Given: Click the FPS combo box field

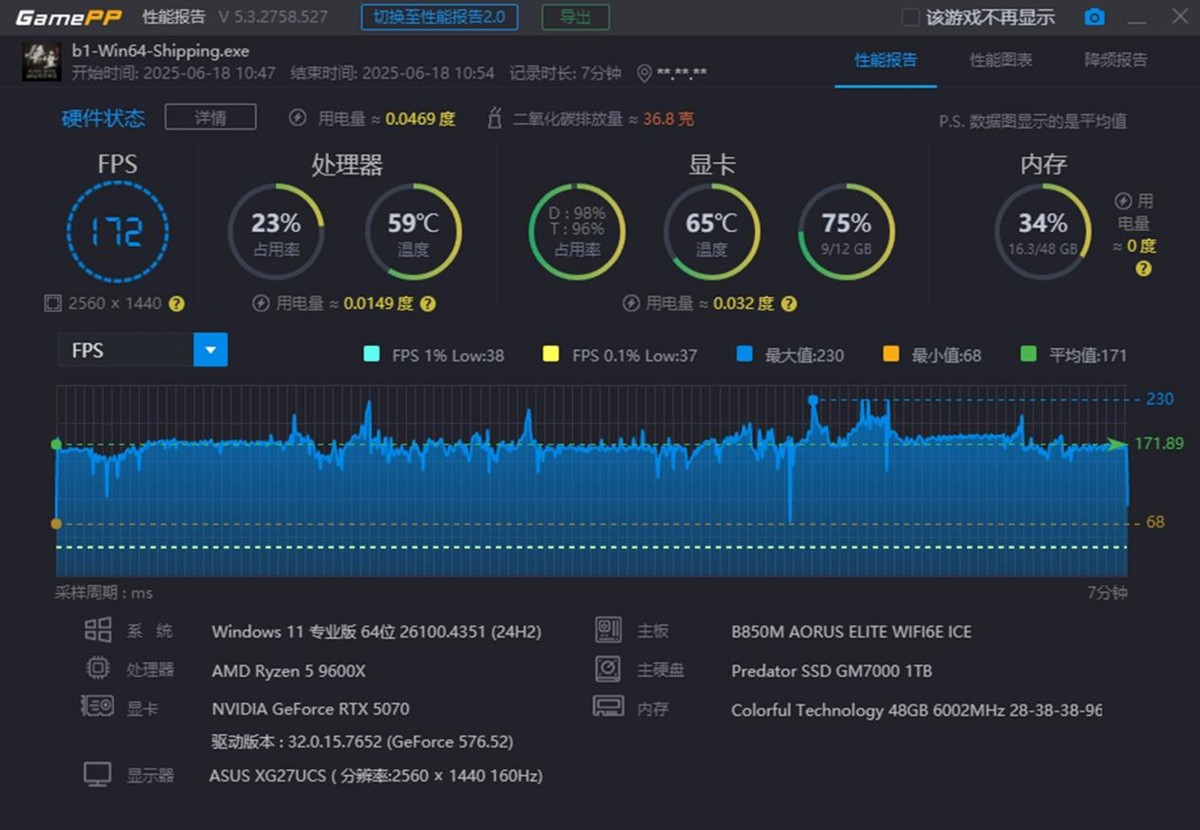Looking at the screenshot, I should 142,350.
